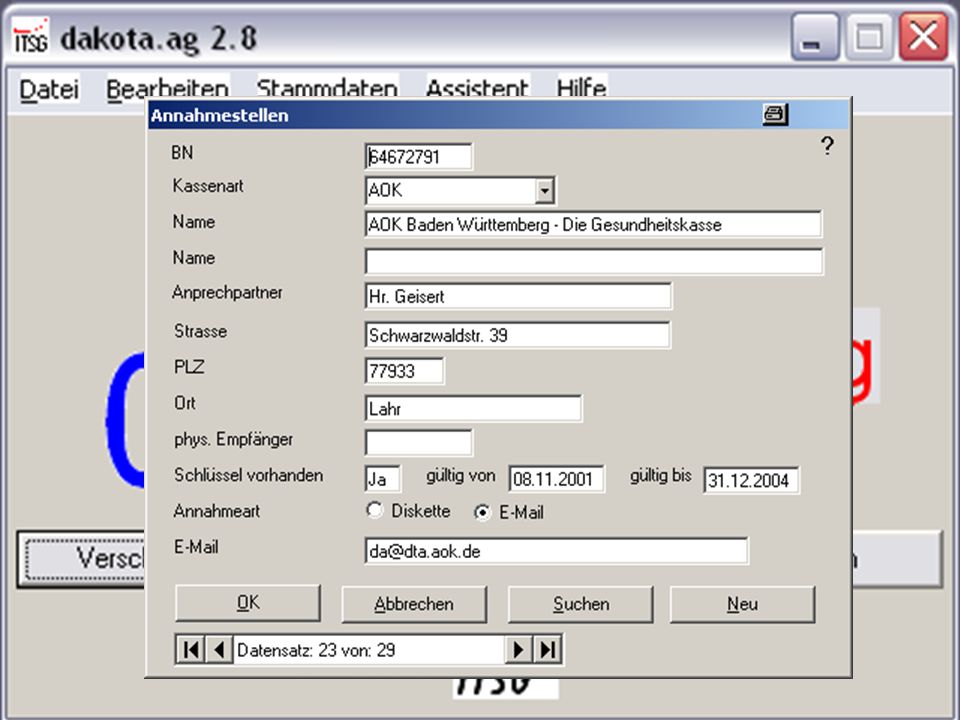
Task: Click the Schlüssel vorhanden field
Action: pos(383,478)
